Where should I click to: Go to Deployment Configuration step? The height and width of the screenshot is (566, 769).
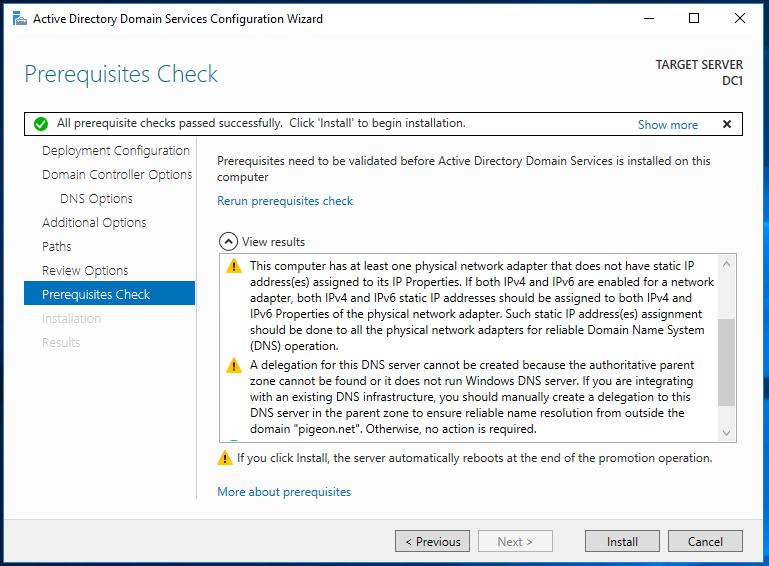[116, 151]
